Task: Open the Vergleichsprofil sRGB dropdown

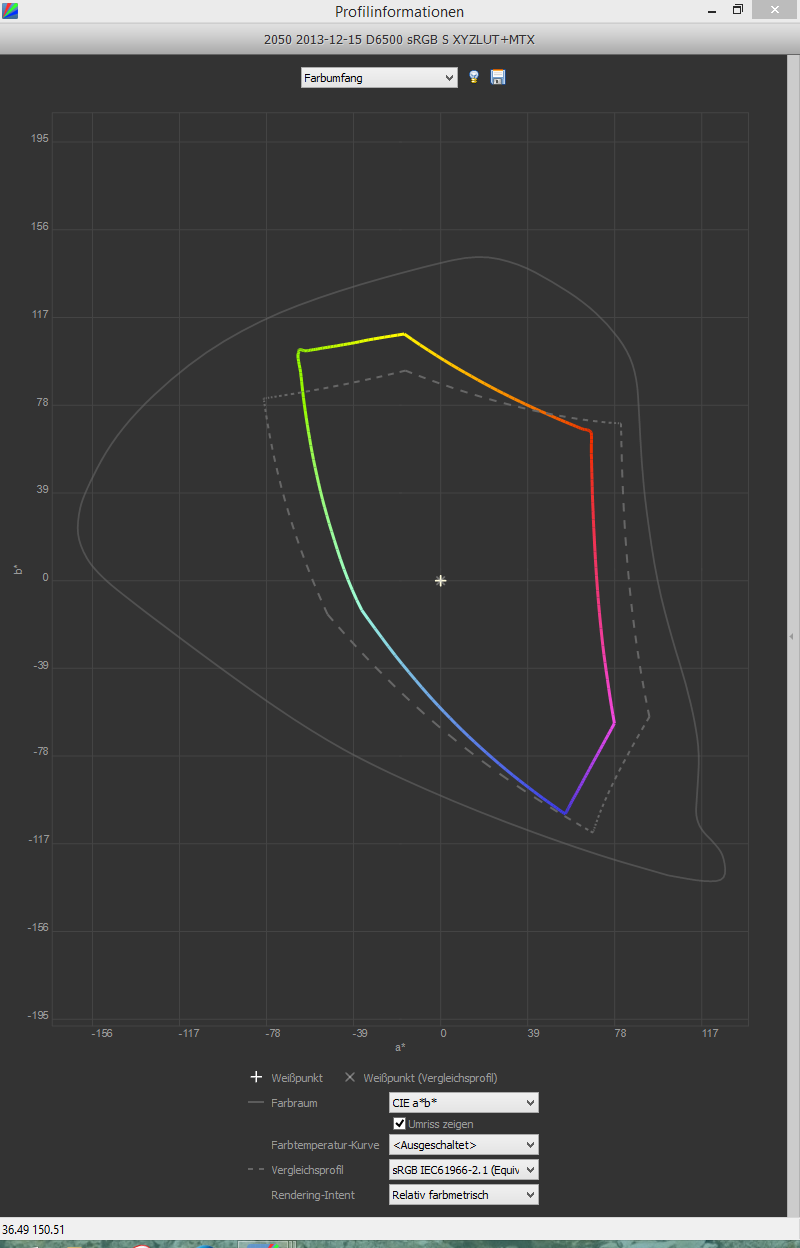Action: (463, 1169)
